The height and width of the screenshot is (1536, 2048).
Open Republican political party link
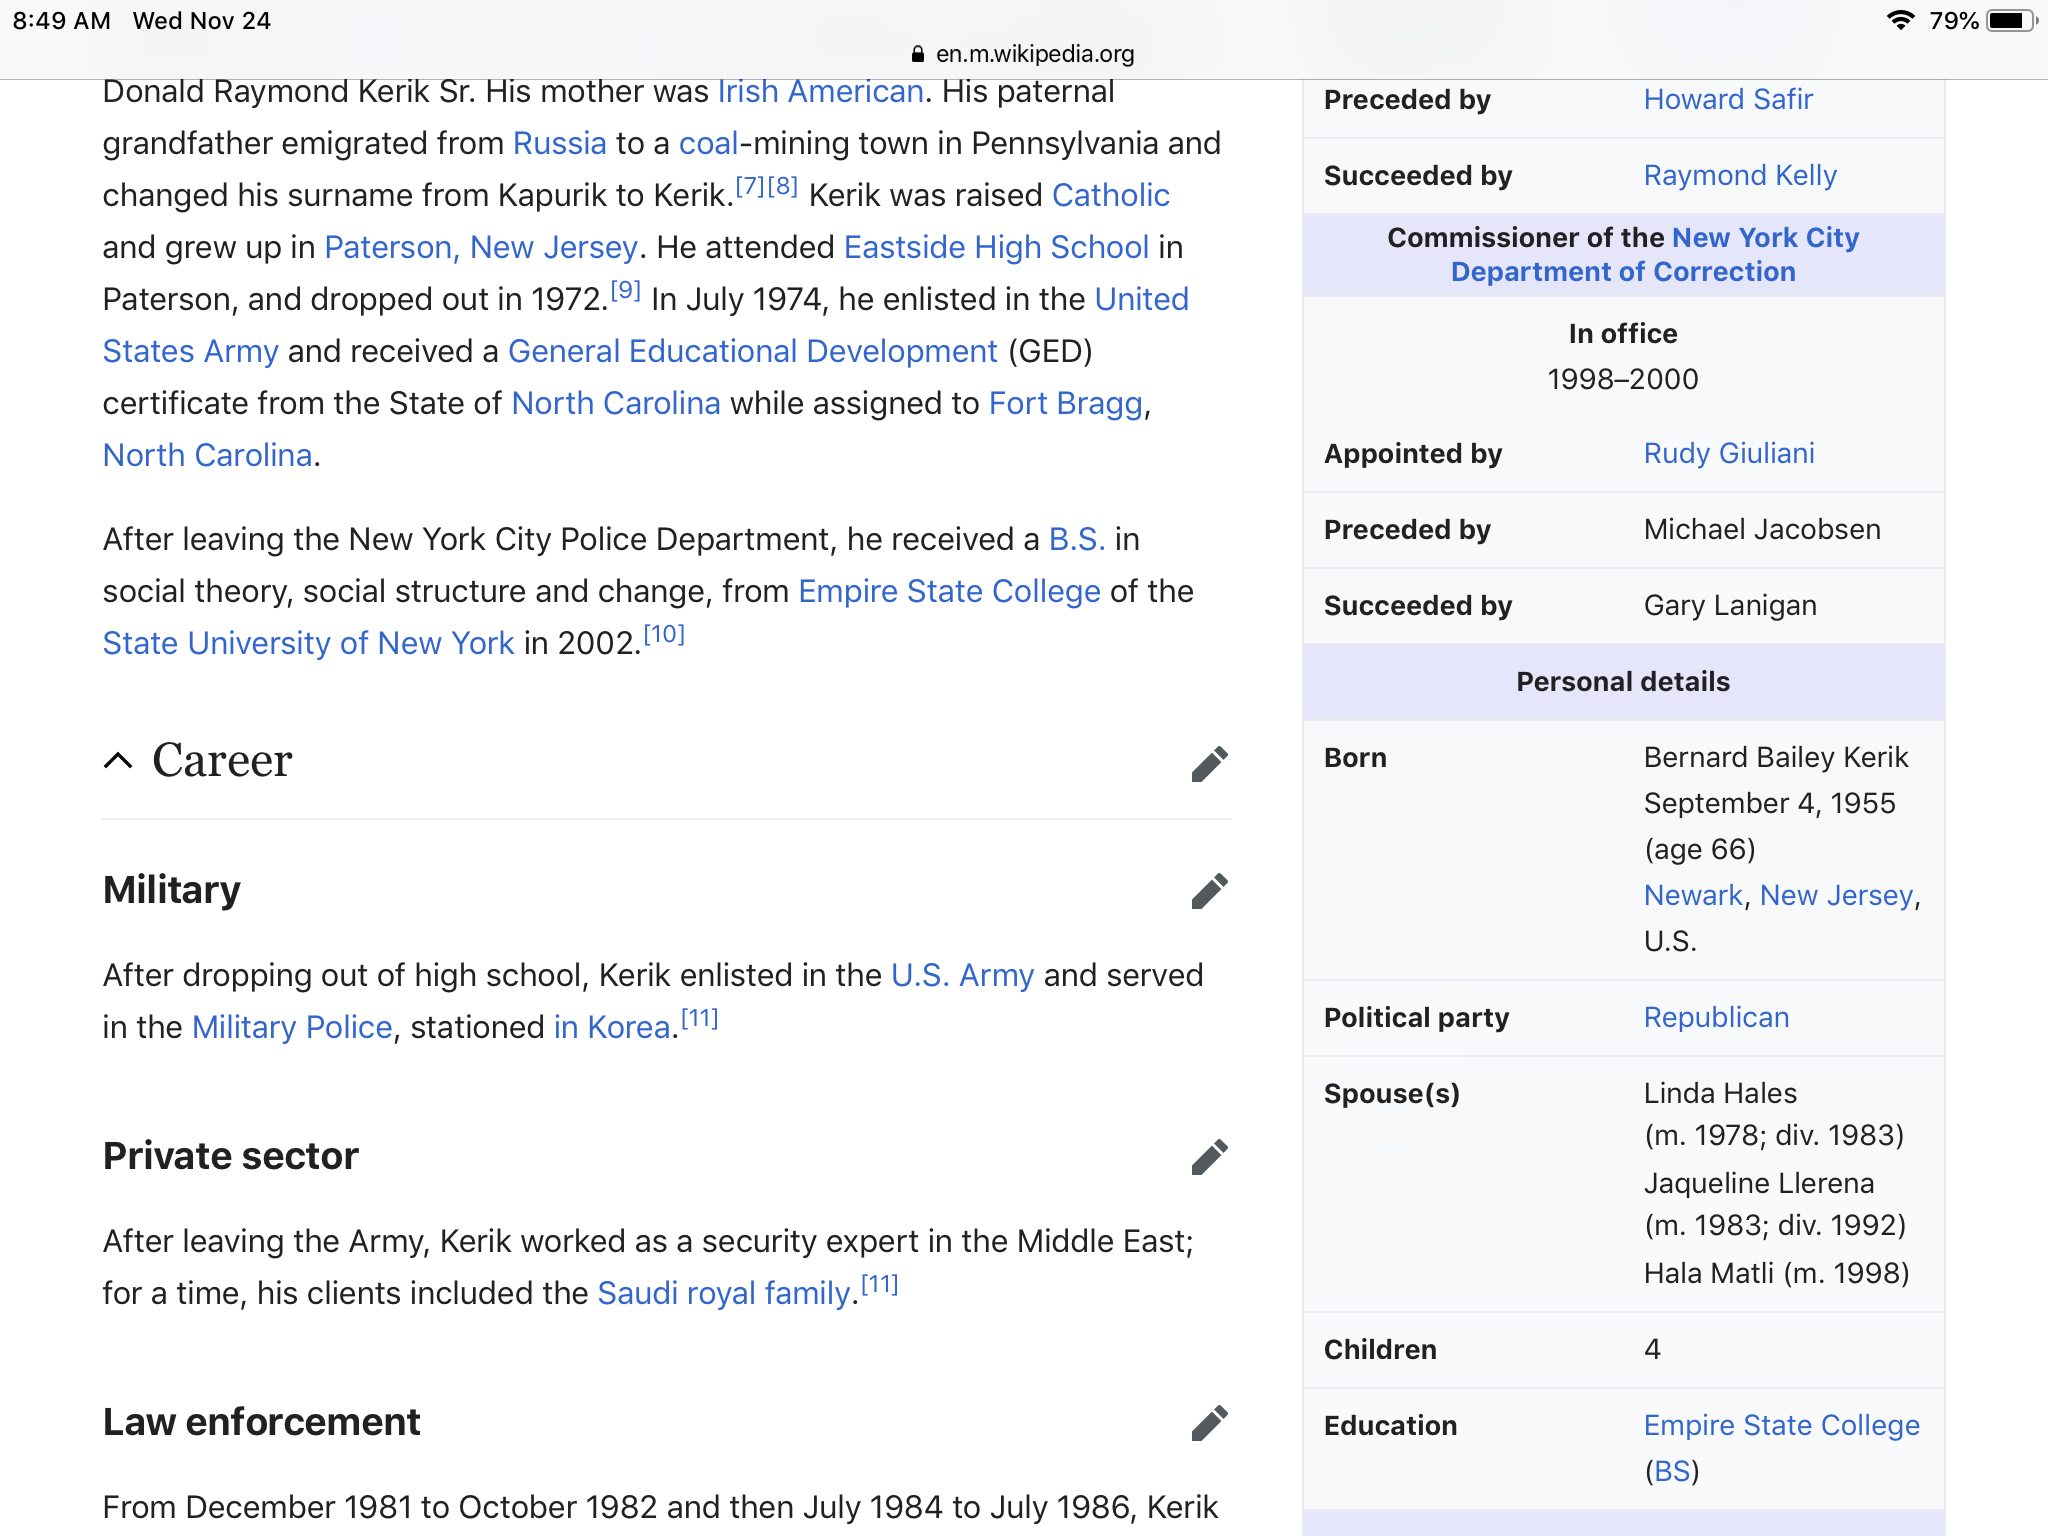(x=1716, y=1017)
